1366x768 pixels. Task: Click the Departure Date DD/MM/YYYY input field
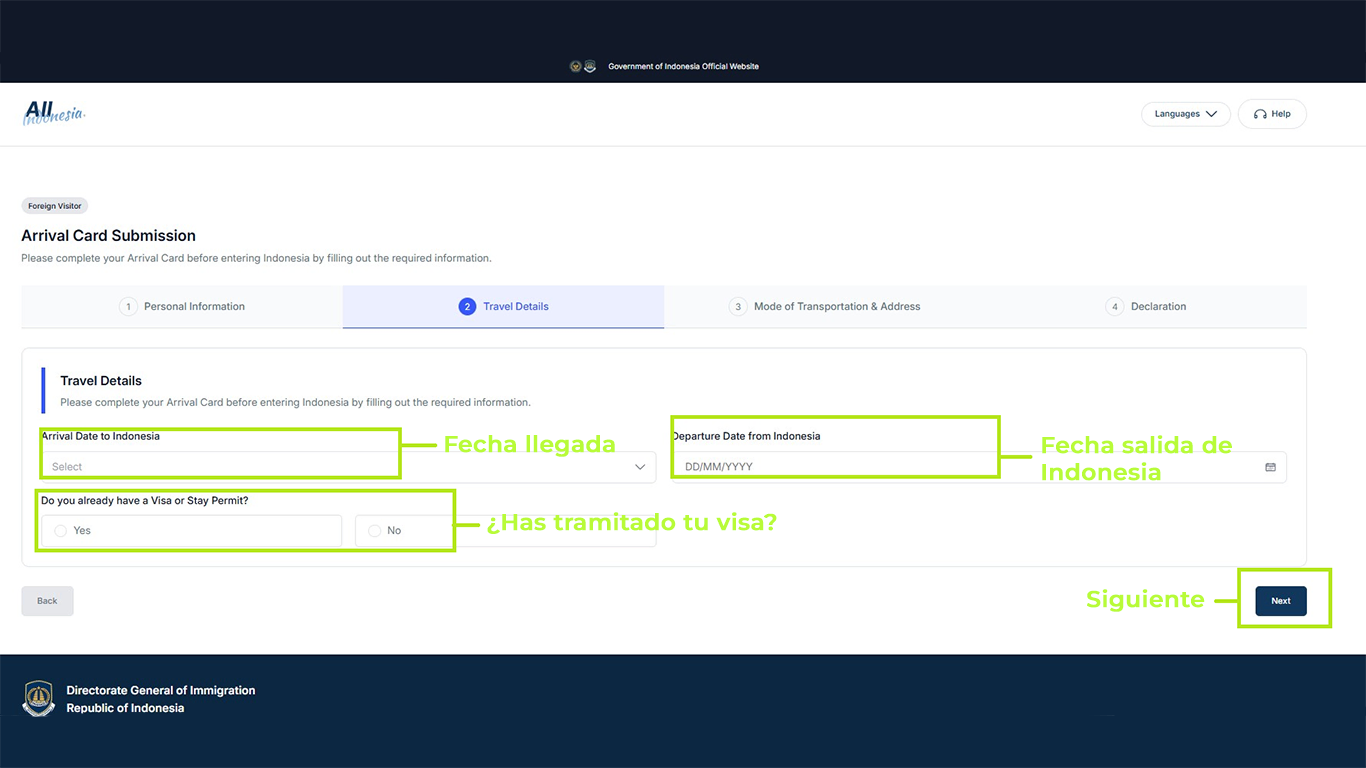[x=979, y=467]
